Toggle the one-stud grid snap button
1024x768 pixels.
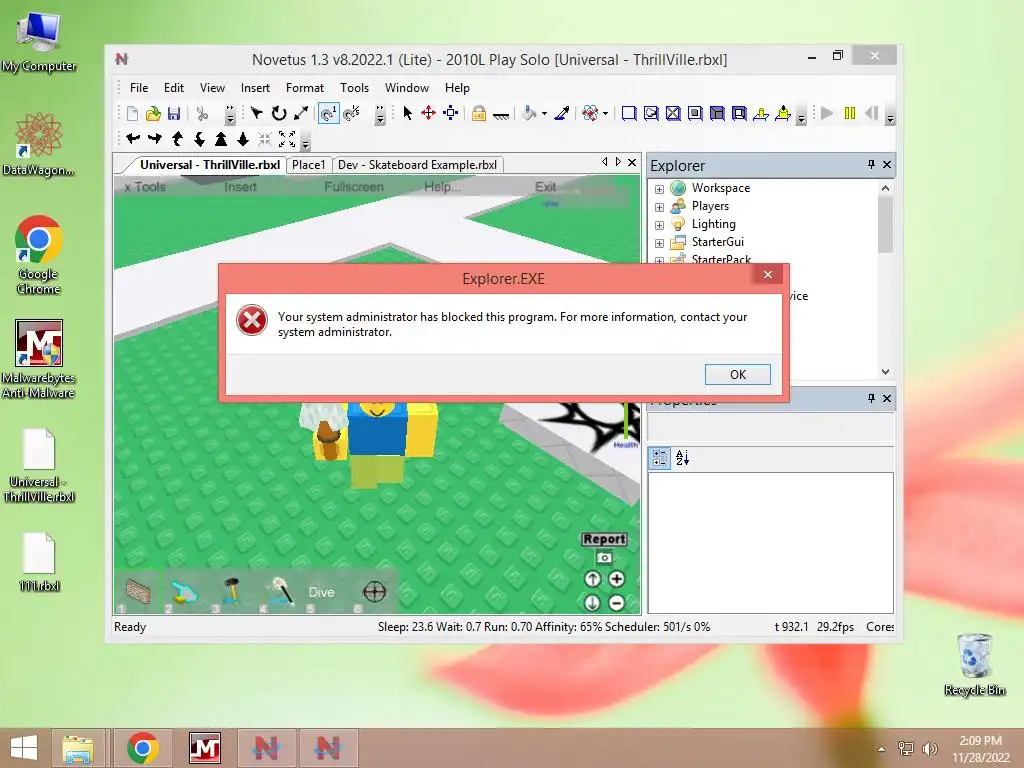point(328,114)
